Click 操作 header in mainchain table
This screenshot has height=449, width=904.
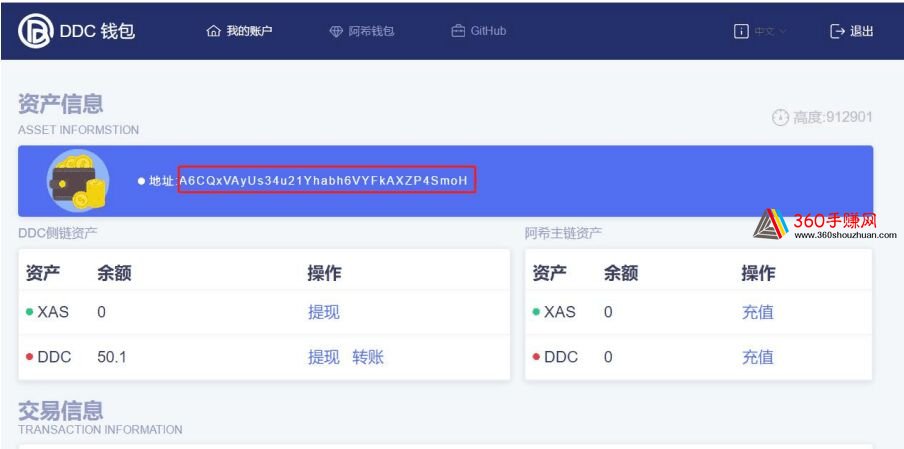coord(759,273)
